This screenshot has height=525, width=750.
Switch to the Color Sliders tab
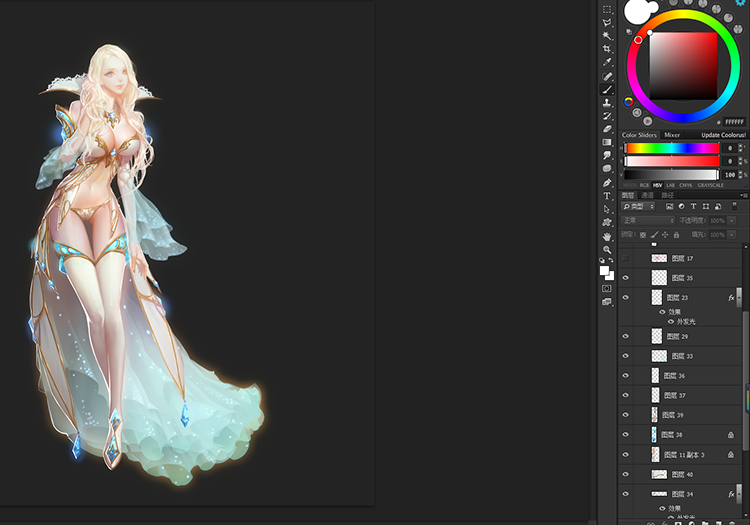point(639,135)
